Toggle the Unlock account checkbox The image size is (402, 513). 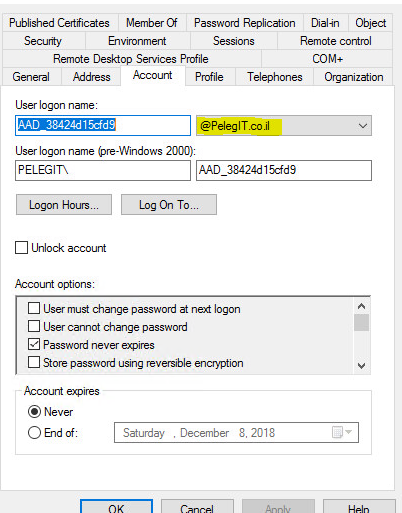(x=21, y=248)
